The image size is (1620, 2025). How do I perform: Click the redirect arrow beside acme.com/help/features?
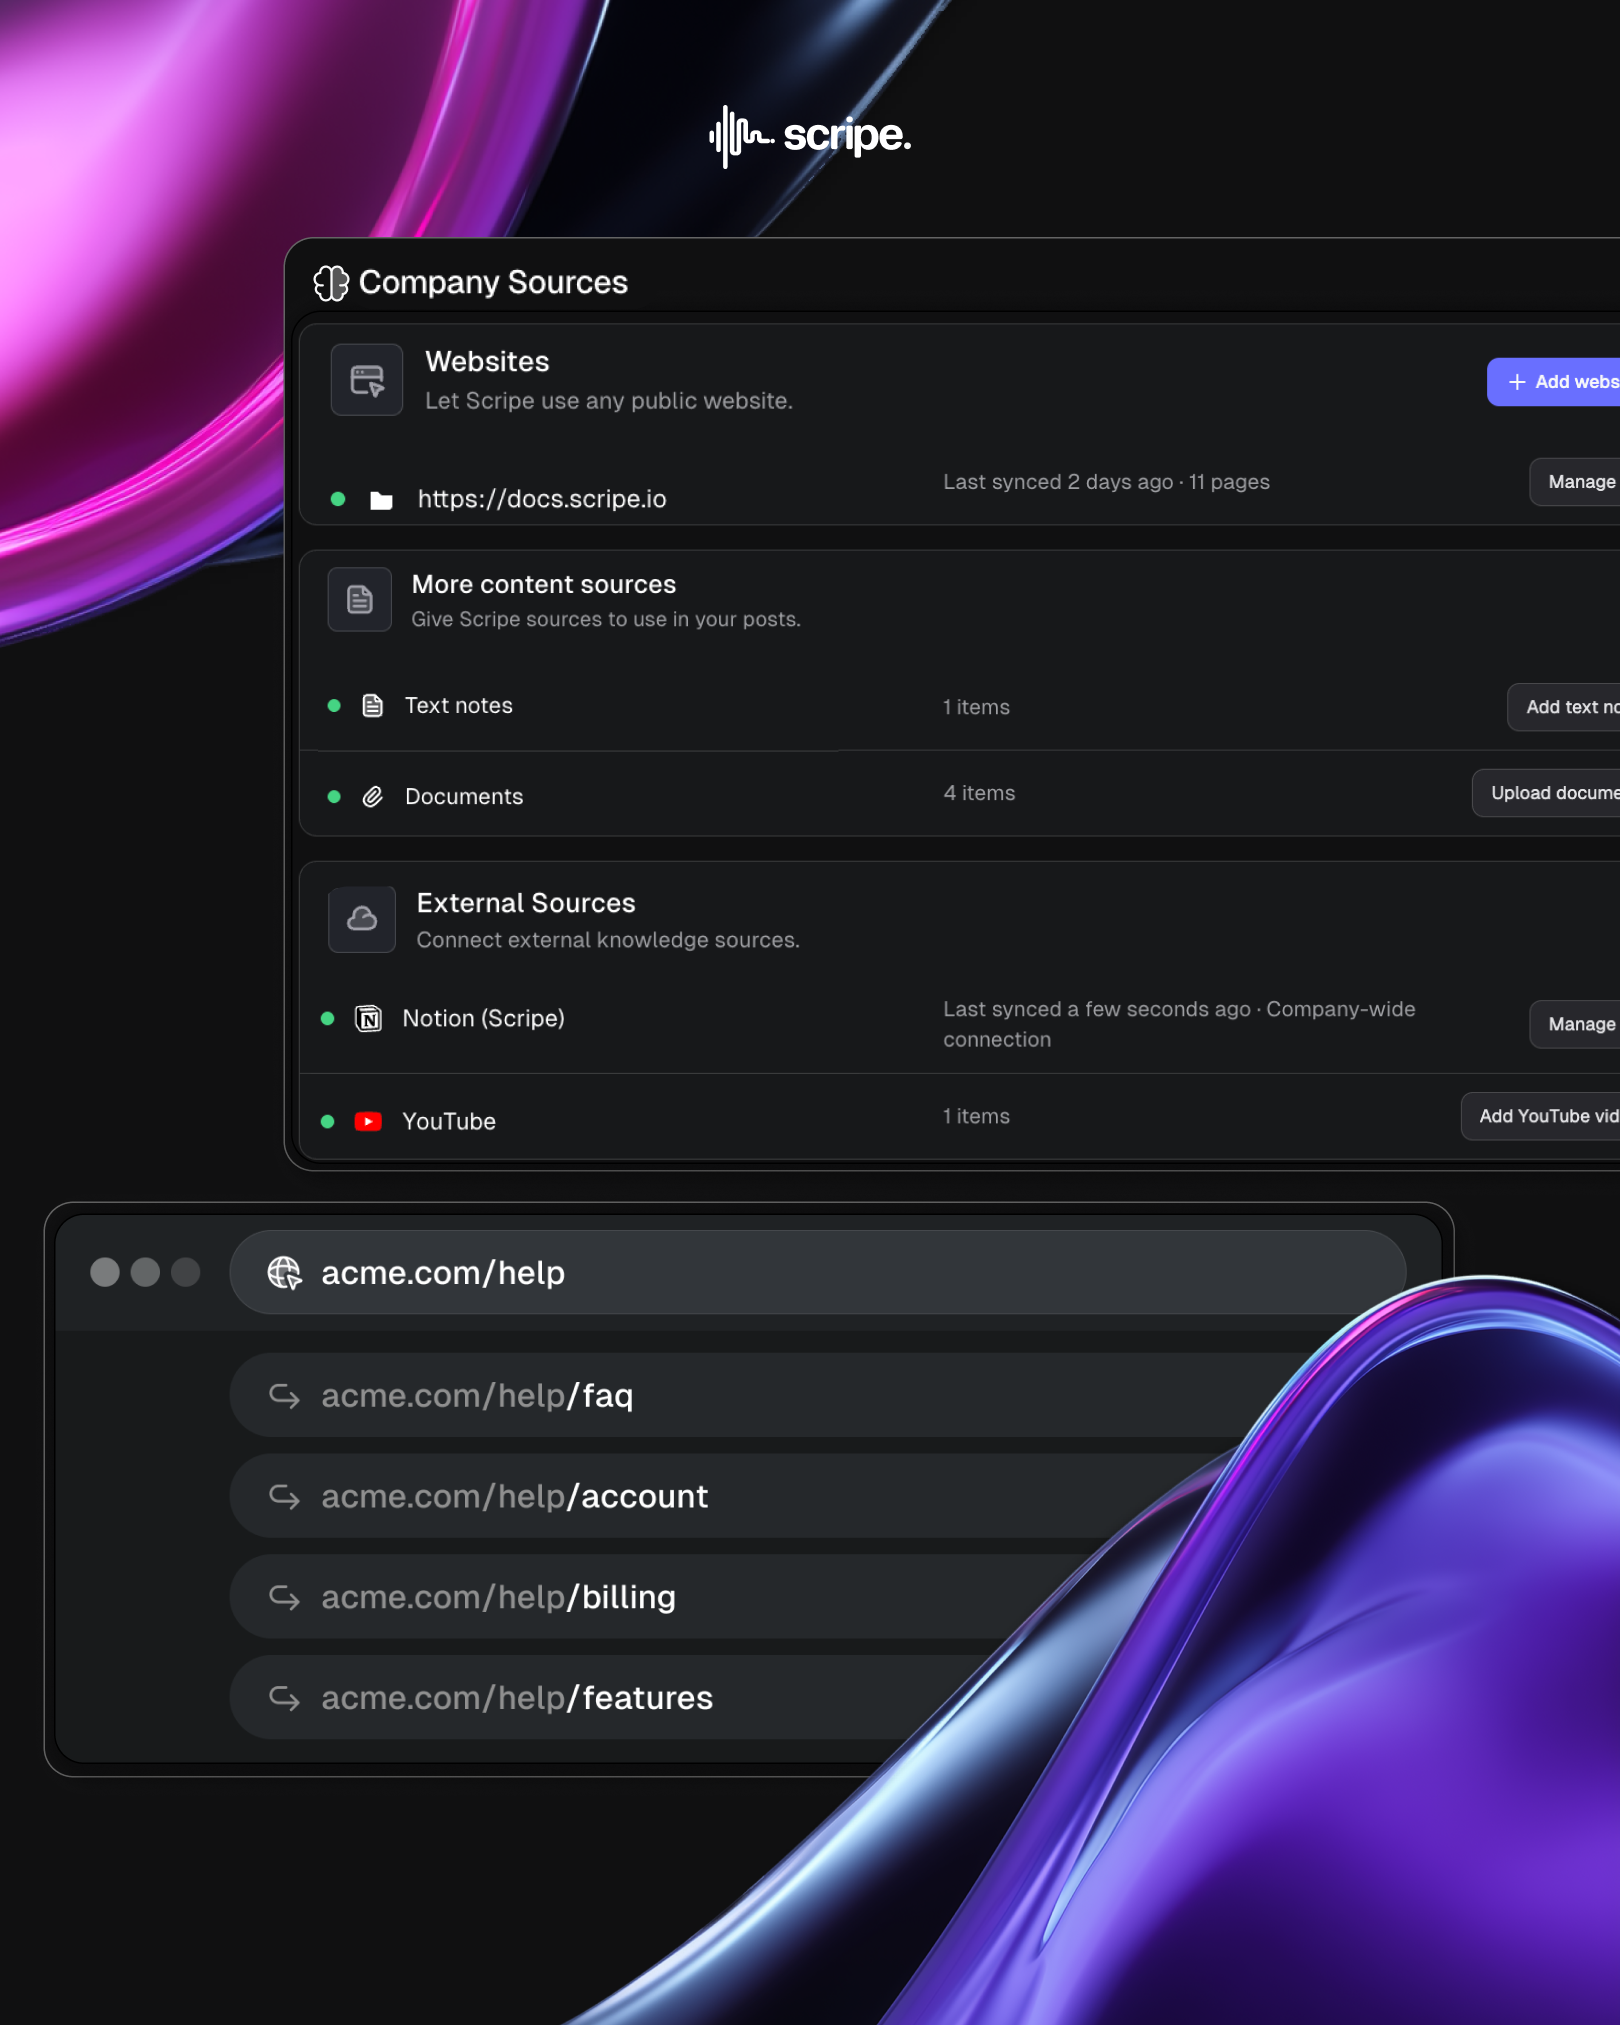pos(285,1698)
